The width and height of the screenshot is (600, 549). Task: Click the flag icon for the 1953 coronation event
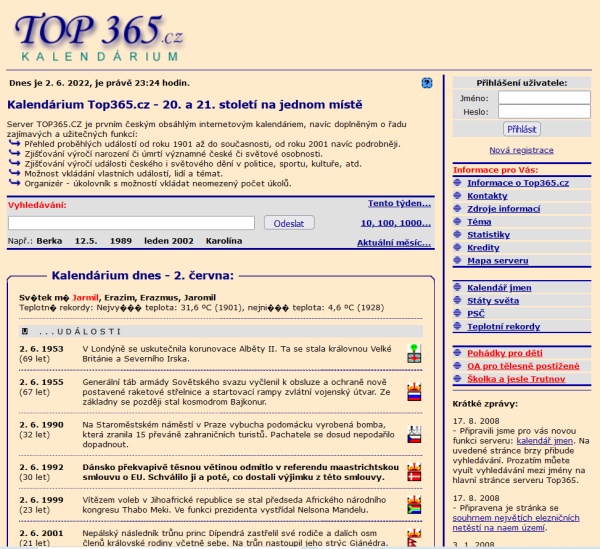tap(414, 353)
